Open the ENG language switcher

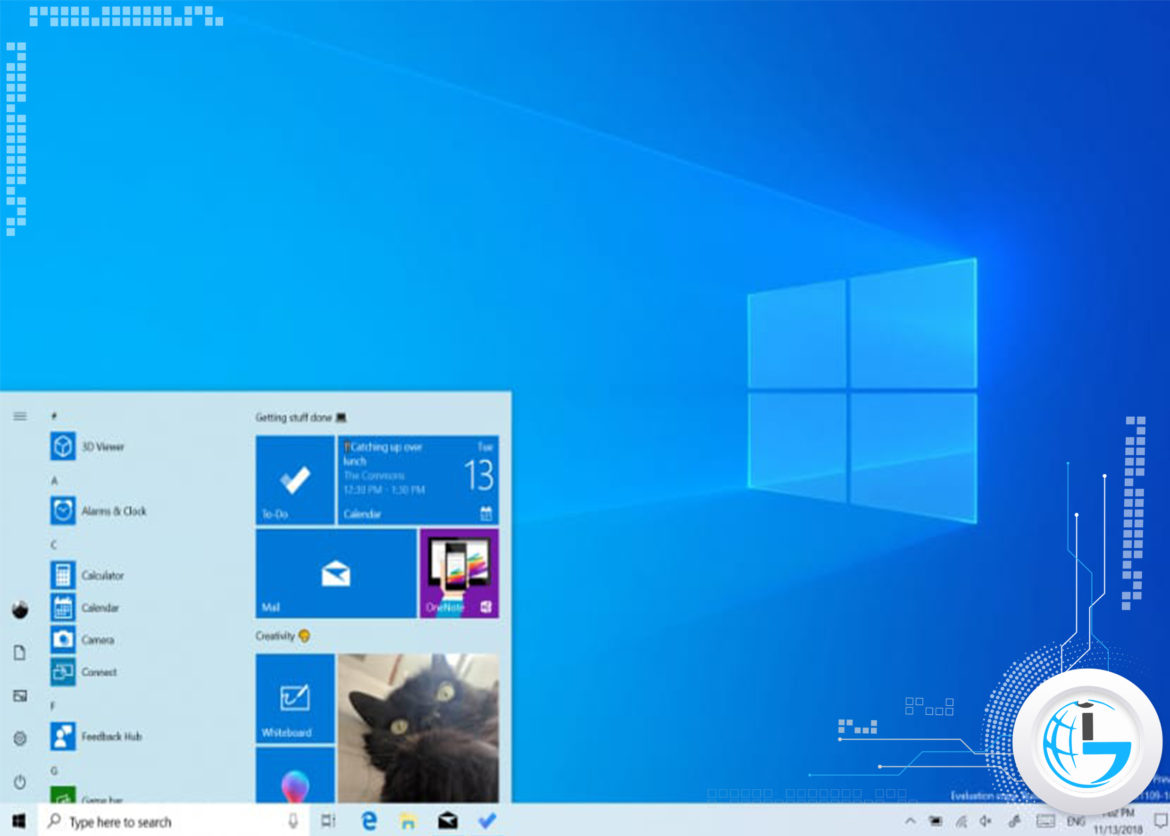(1075, 820)
